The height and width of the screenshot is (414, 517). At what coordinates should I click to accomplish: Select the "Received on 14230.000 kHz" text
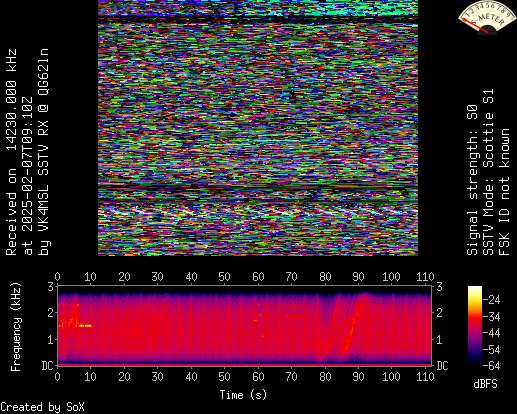[12, 152]
